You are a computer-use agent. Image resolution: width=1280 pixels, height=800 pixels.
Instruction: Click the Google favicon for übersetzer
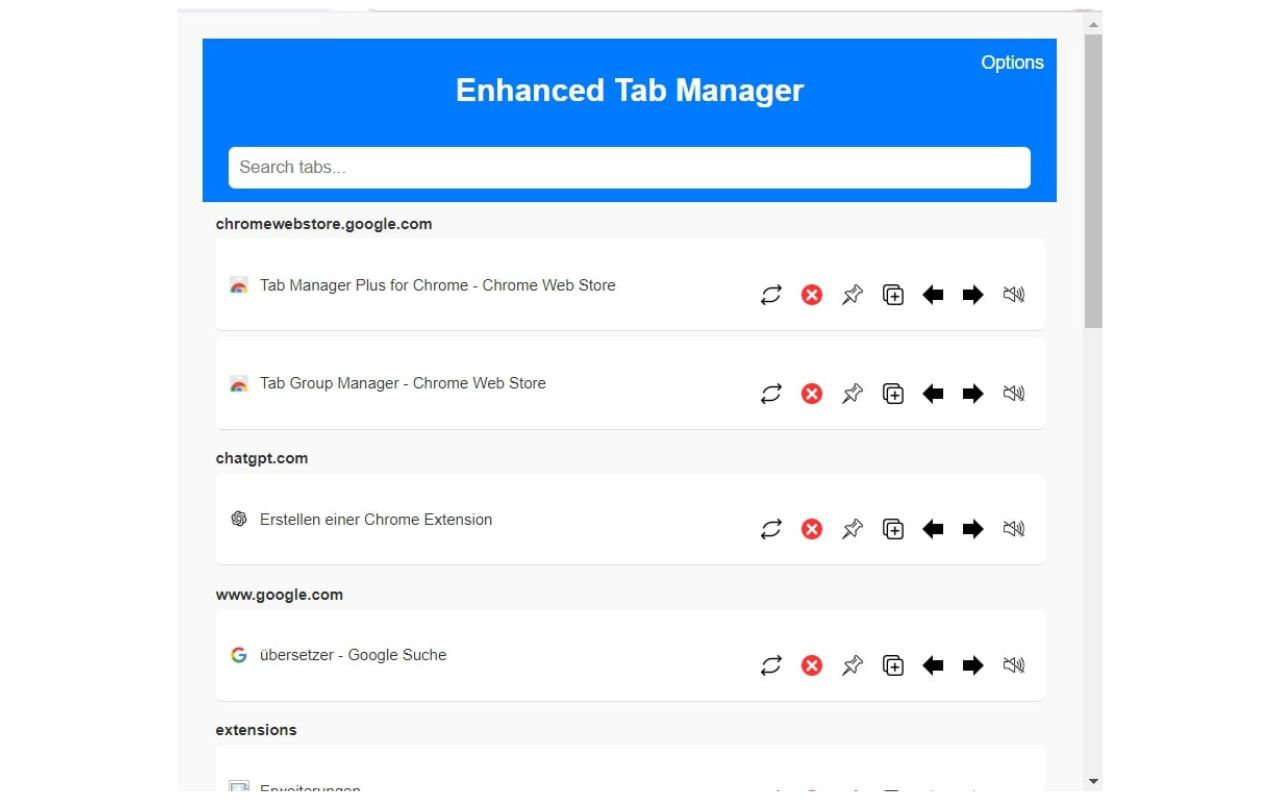[x=238, y=655]
